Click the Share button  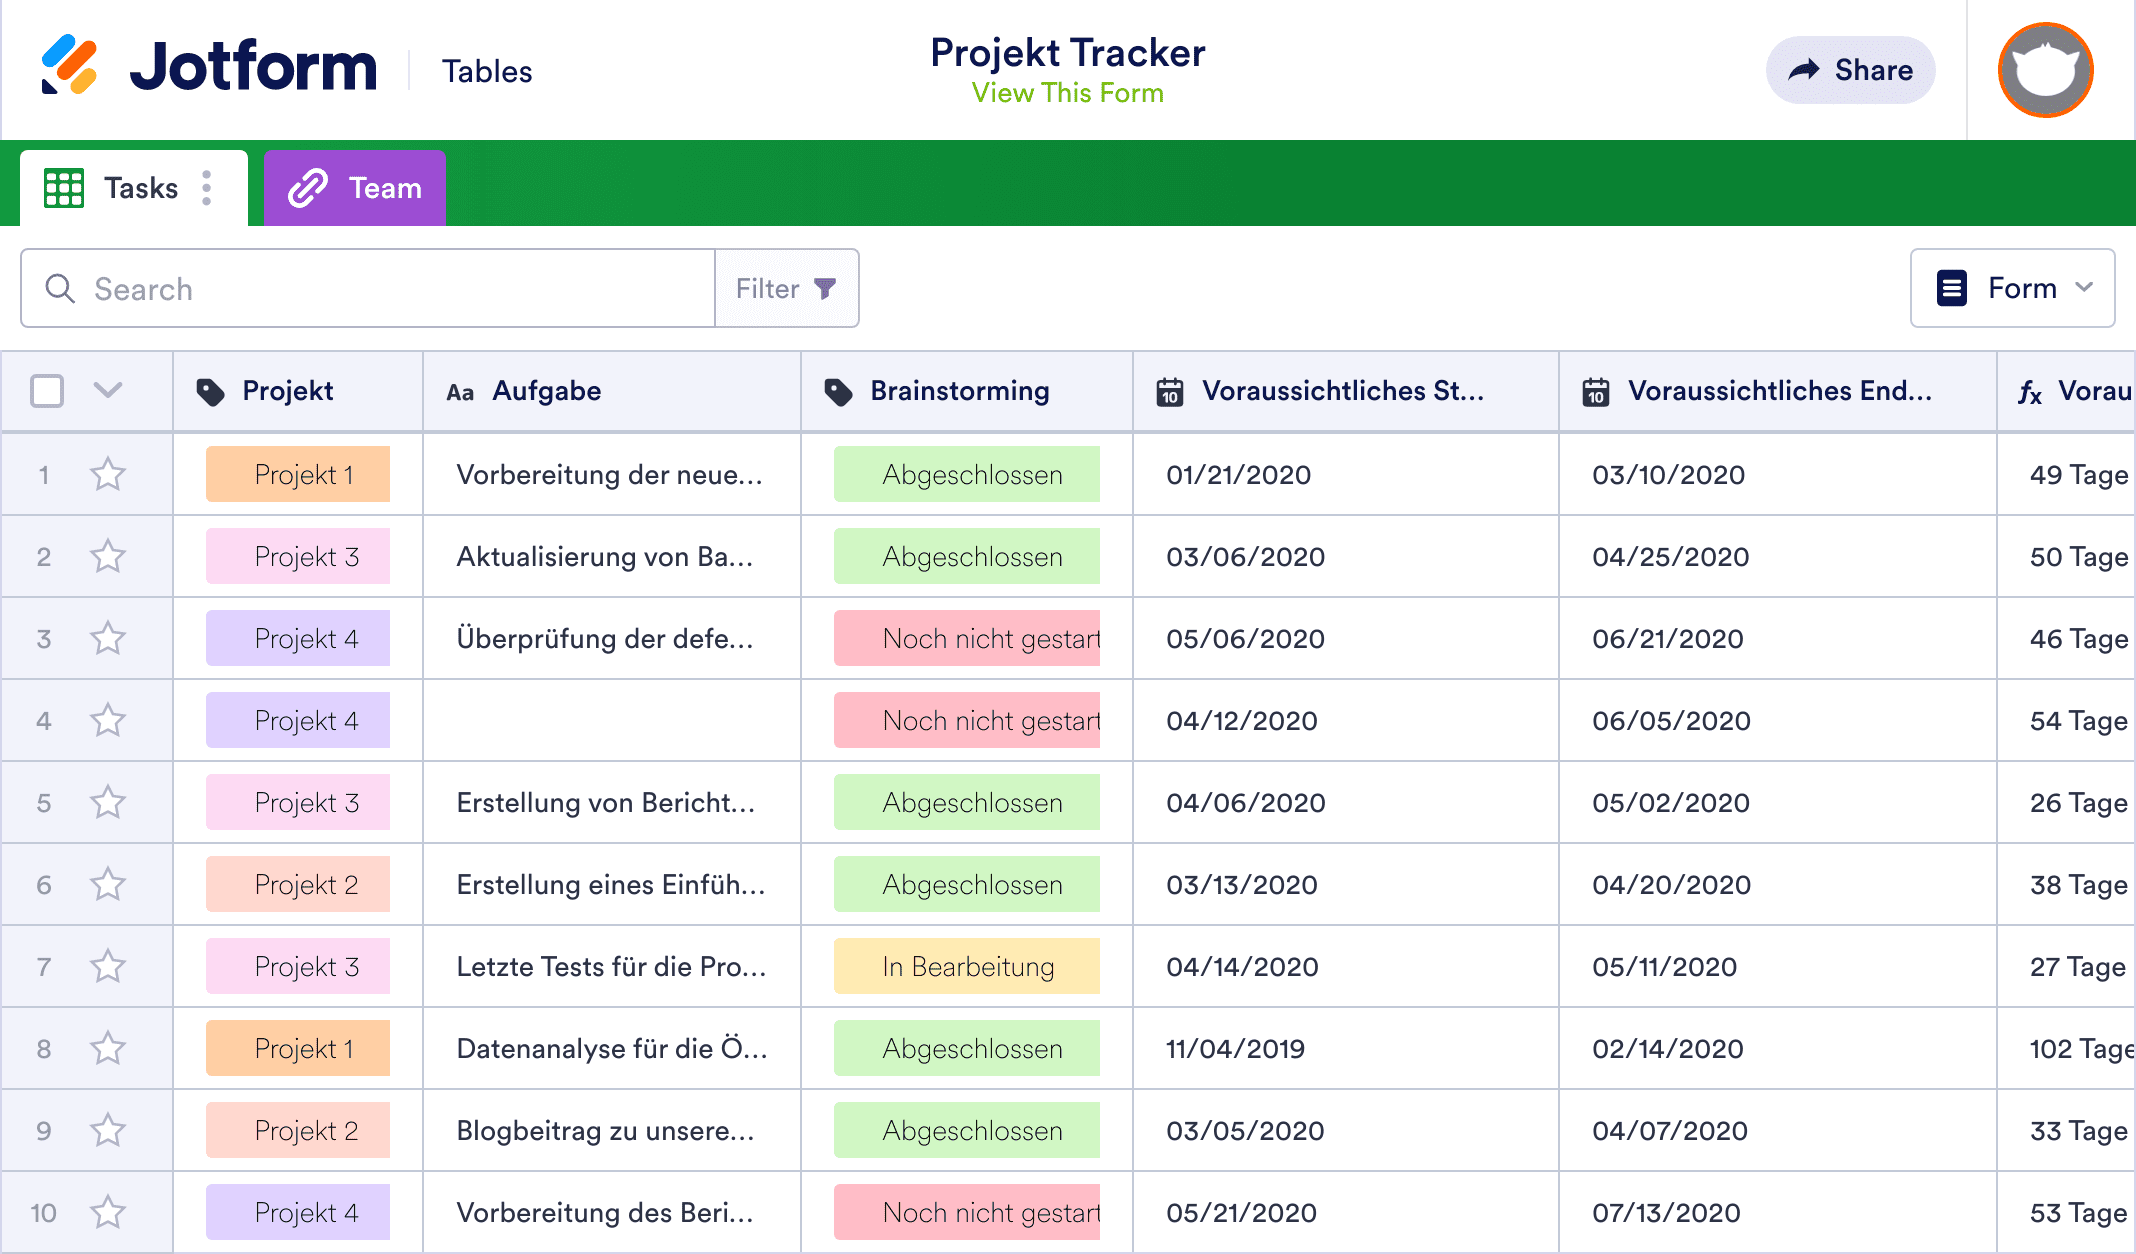click(1850, 69)
